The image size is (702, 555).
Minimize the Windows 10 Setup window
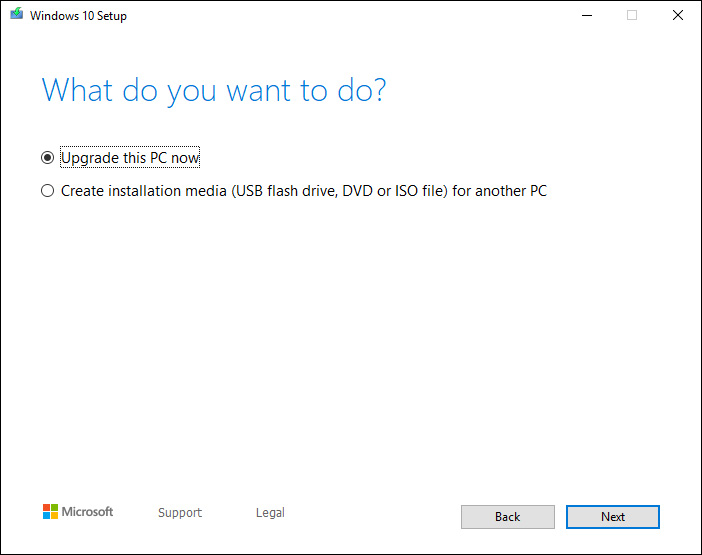pyautogui.click(x=587, y=15)
